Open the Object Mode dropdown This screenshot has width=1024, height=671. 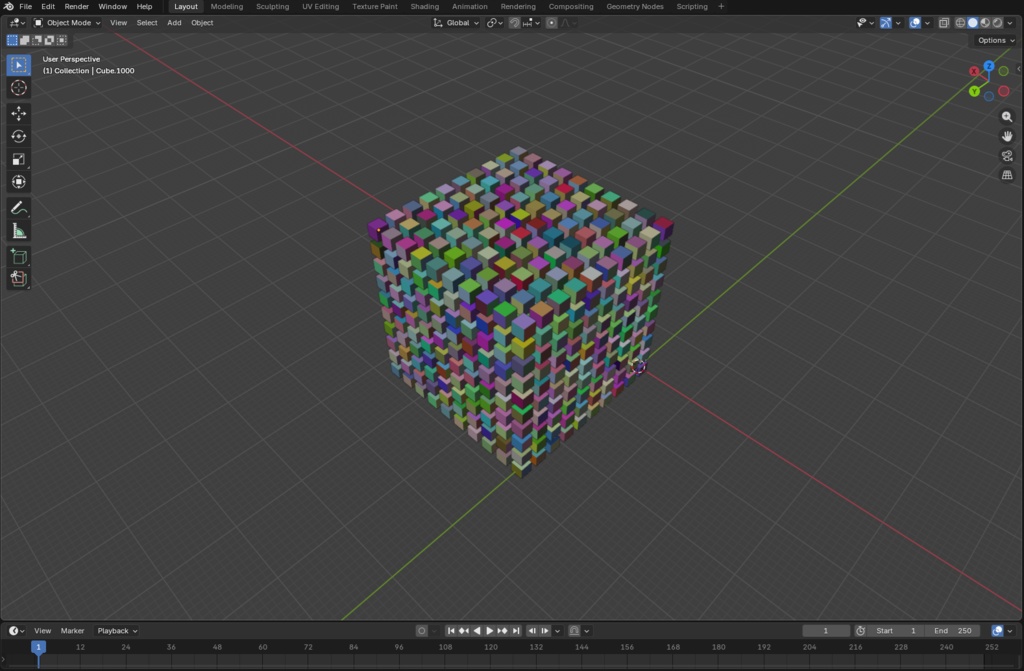(67, 22)
